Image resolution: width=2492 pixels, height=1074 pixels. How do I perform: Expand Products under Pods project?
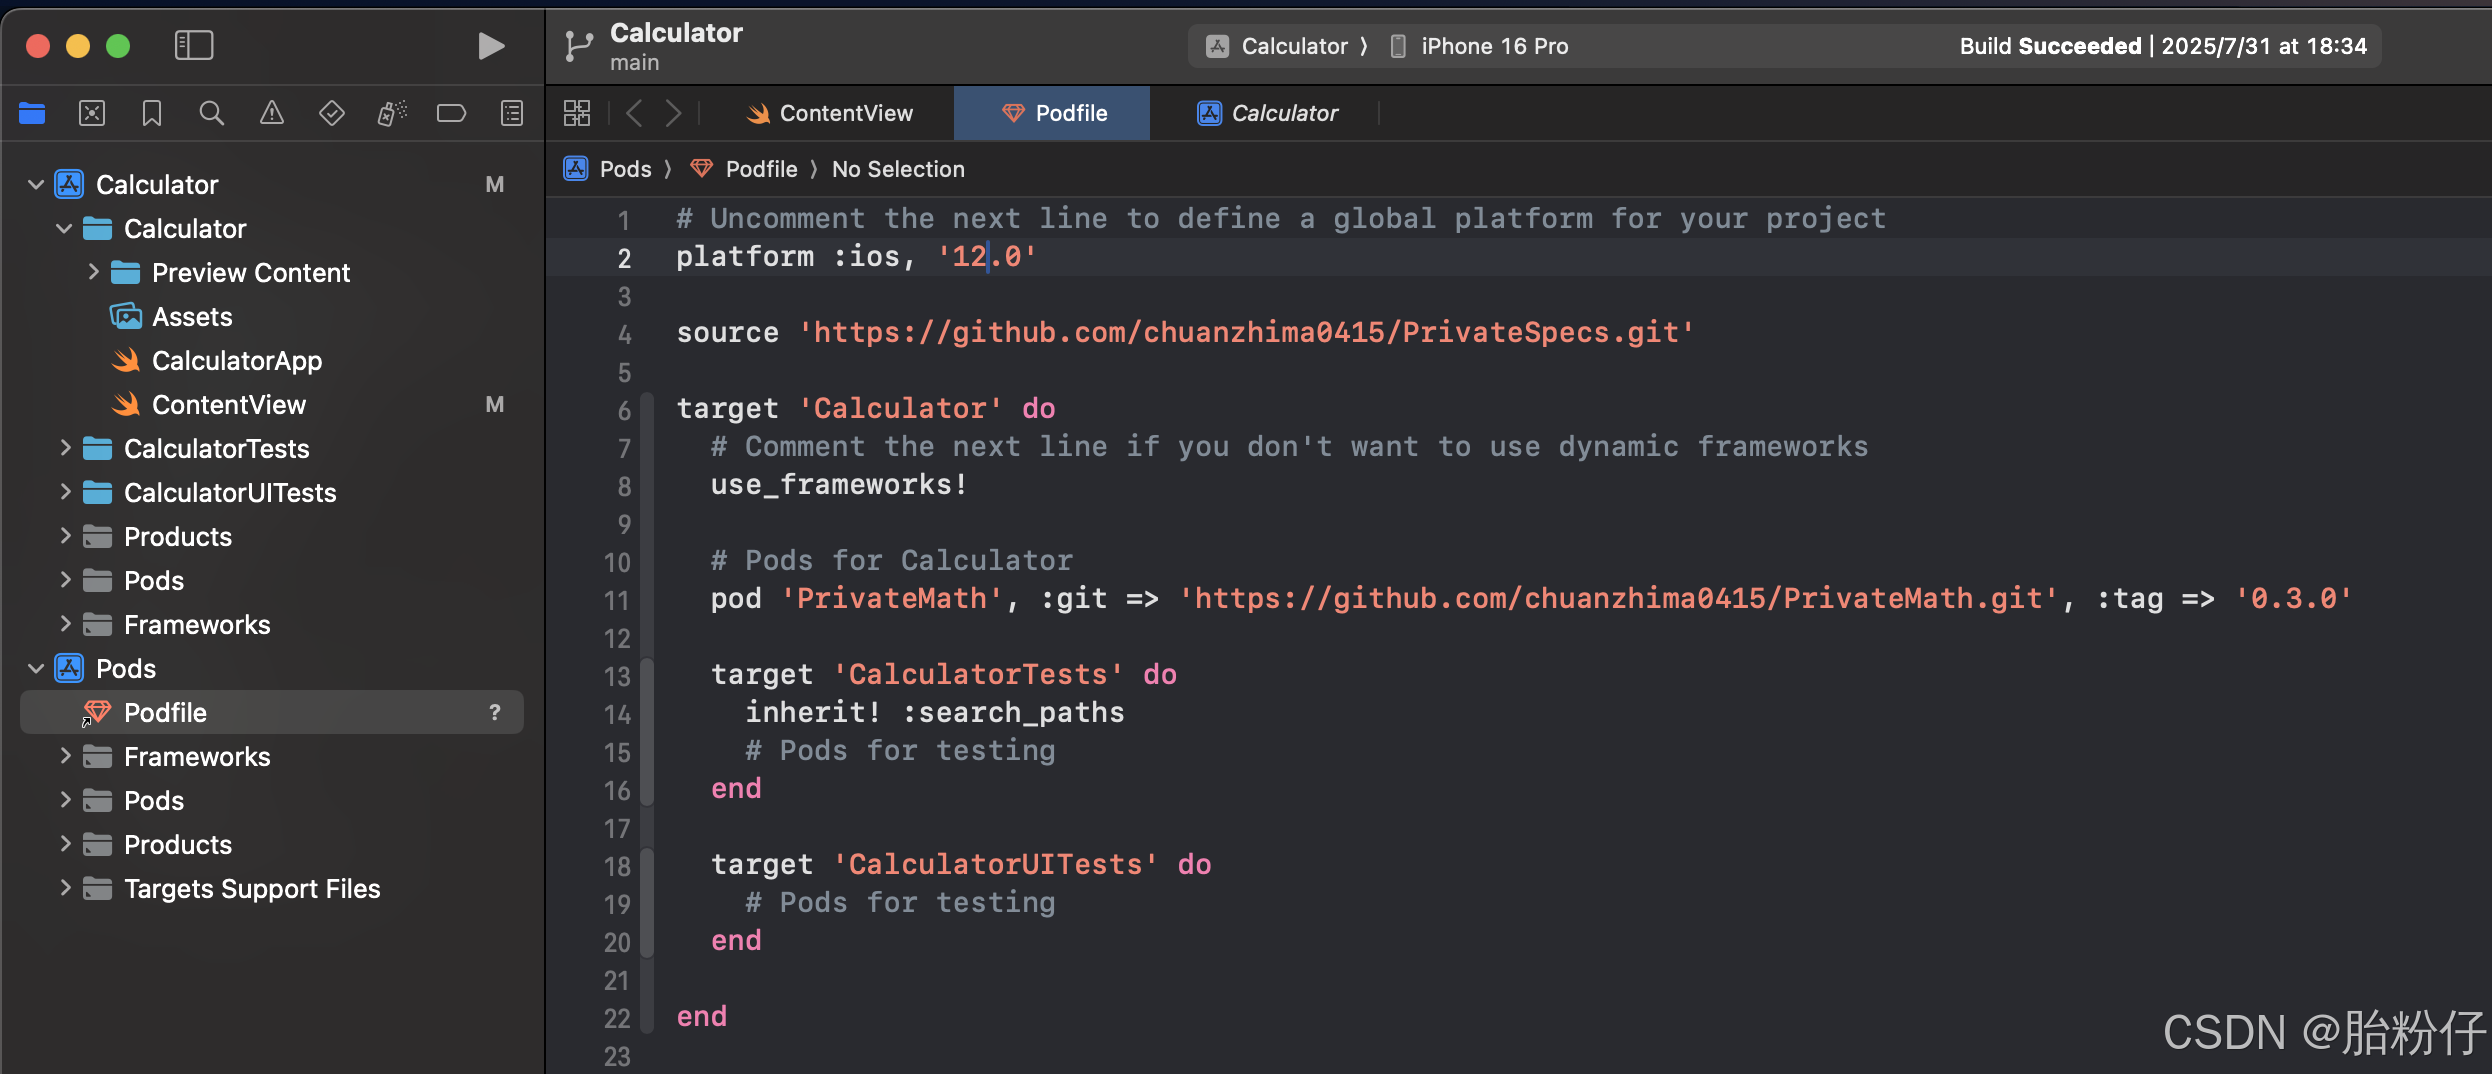point(65,844)
